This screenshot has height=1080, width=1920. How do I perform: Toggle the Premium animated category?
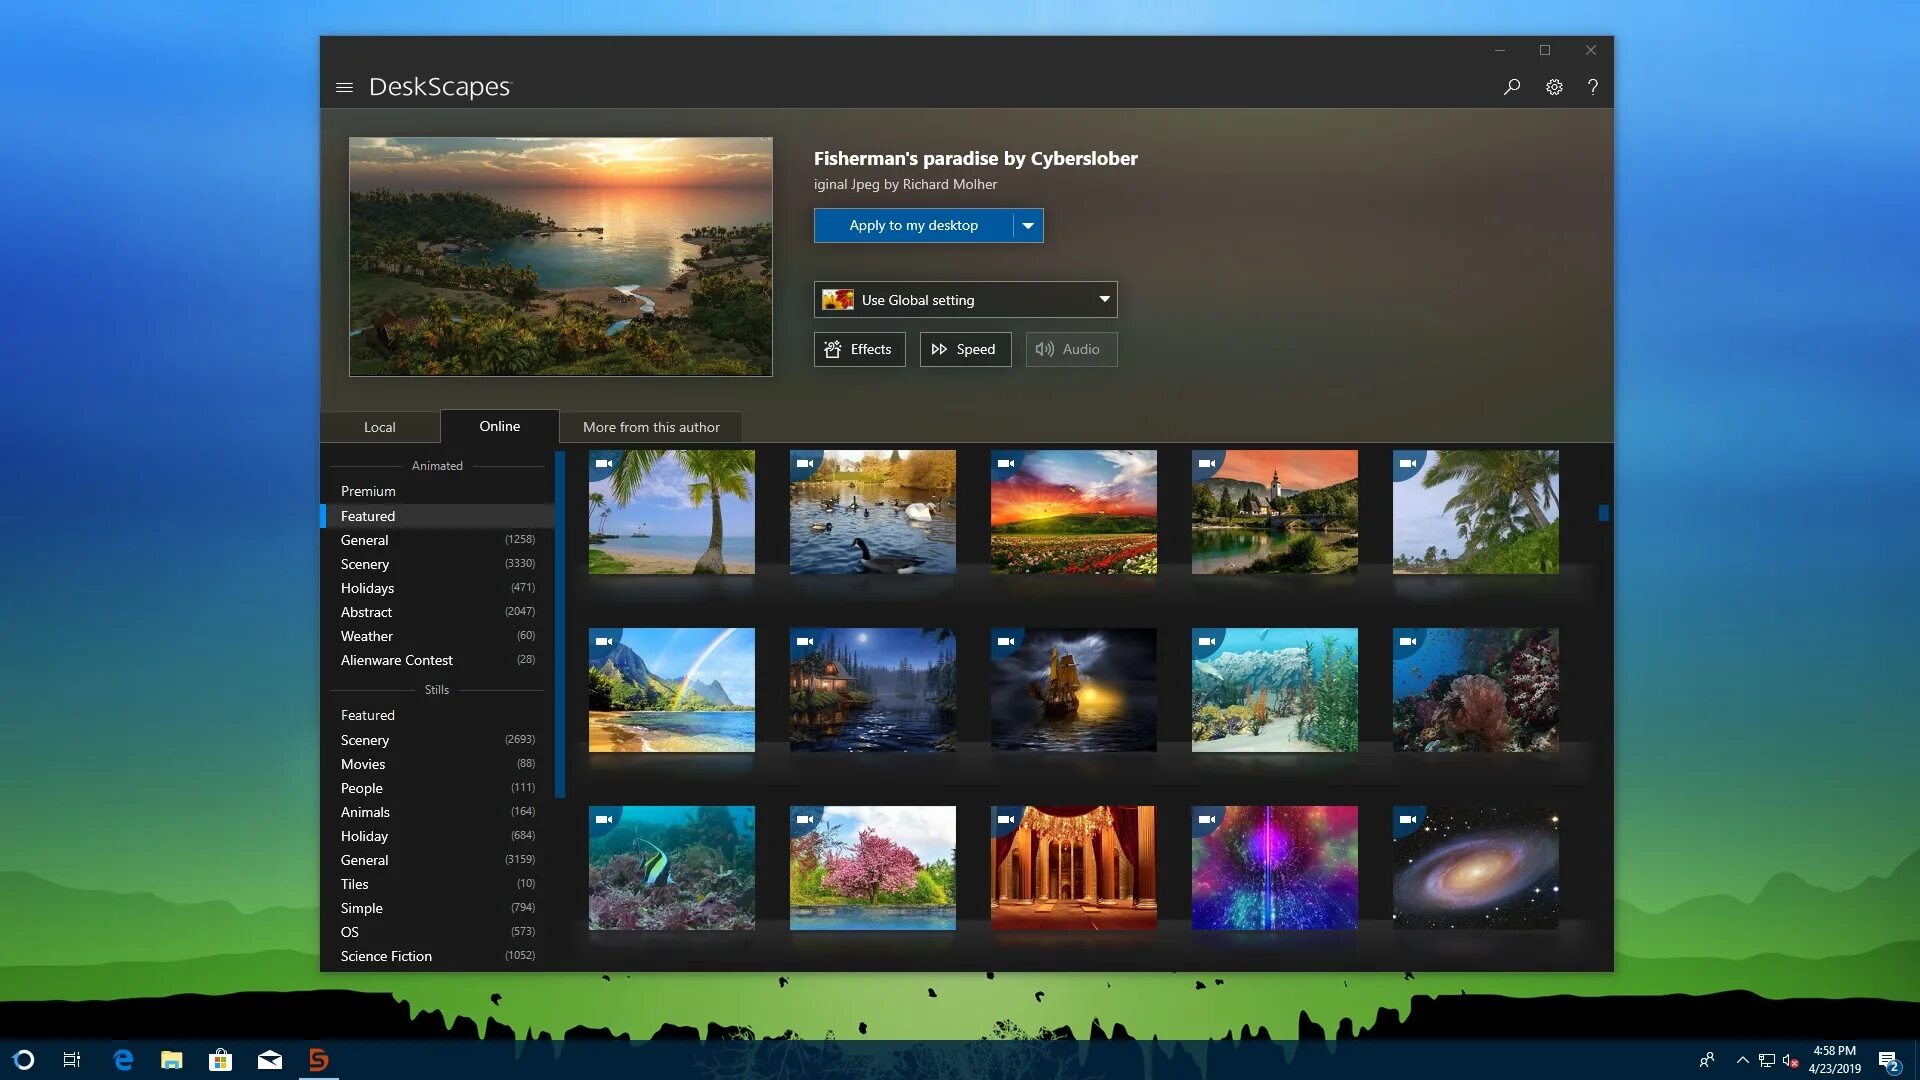coord(368,491)
